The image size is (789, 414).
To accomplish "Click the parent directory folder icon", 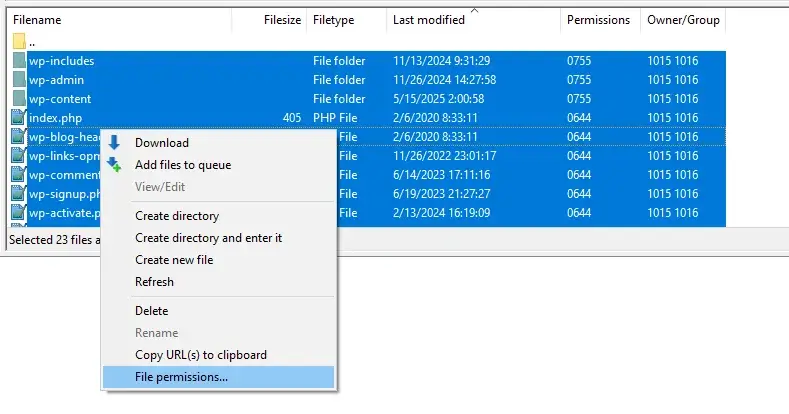I will 19,42.
